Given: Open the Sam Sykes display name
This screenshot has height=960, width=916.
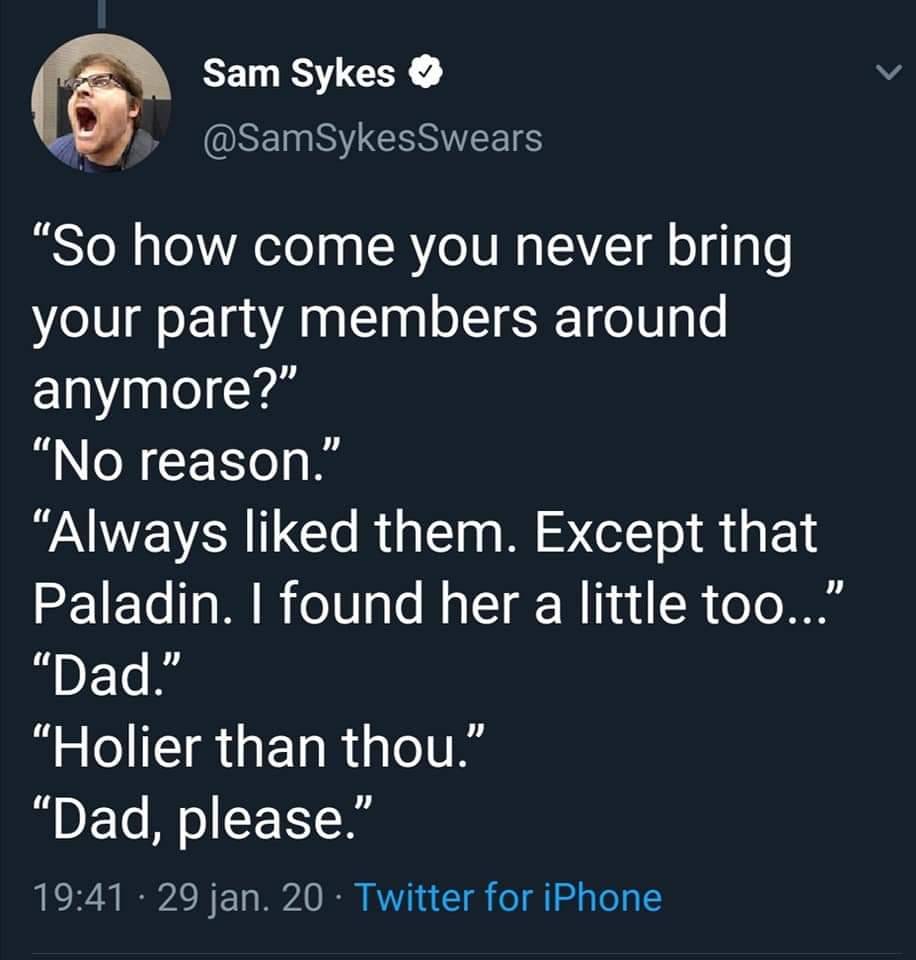Looking at the screenshot, I should (x=299, y=73).
